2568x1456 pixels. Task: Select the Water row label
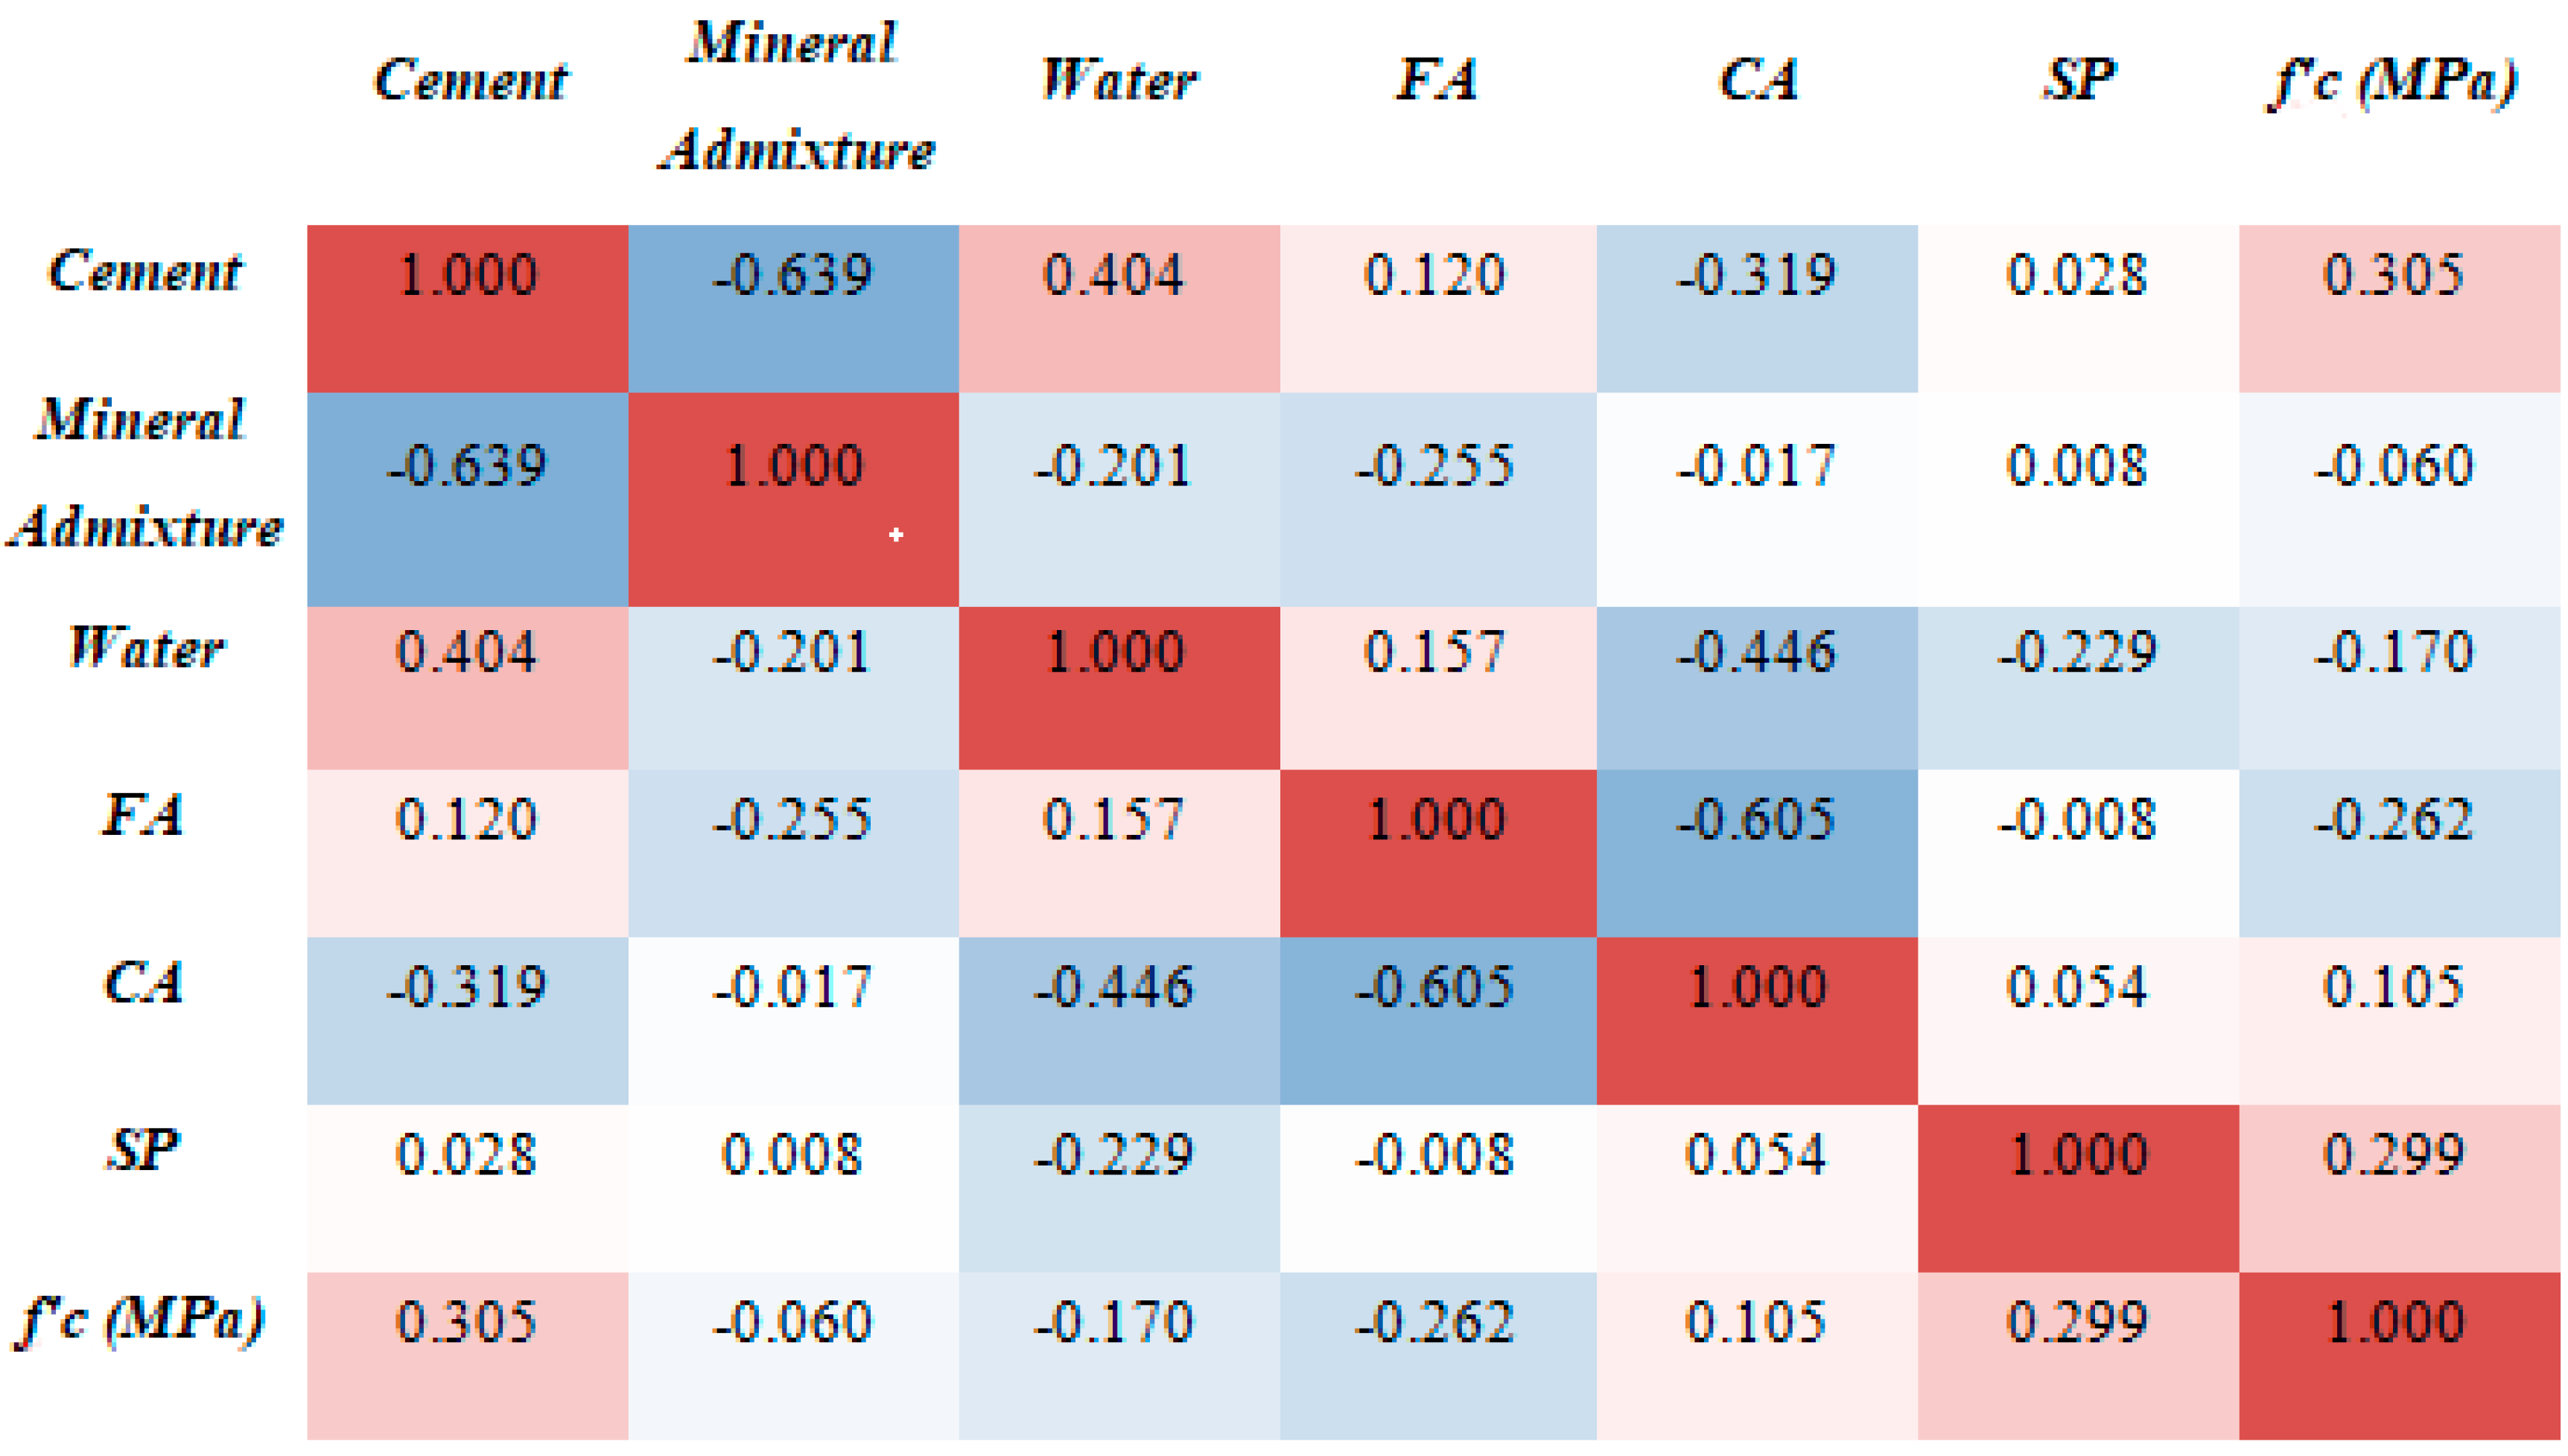click(147, 648)
